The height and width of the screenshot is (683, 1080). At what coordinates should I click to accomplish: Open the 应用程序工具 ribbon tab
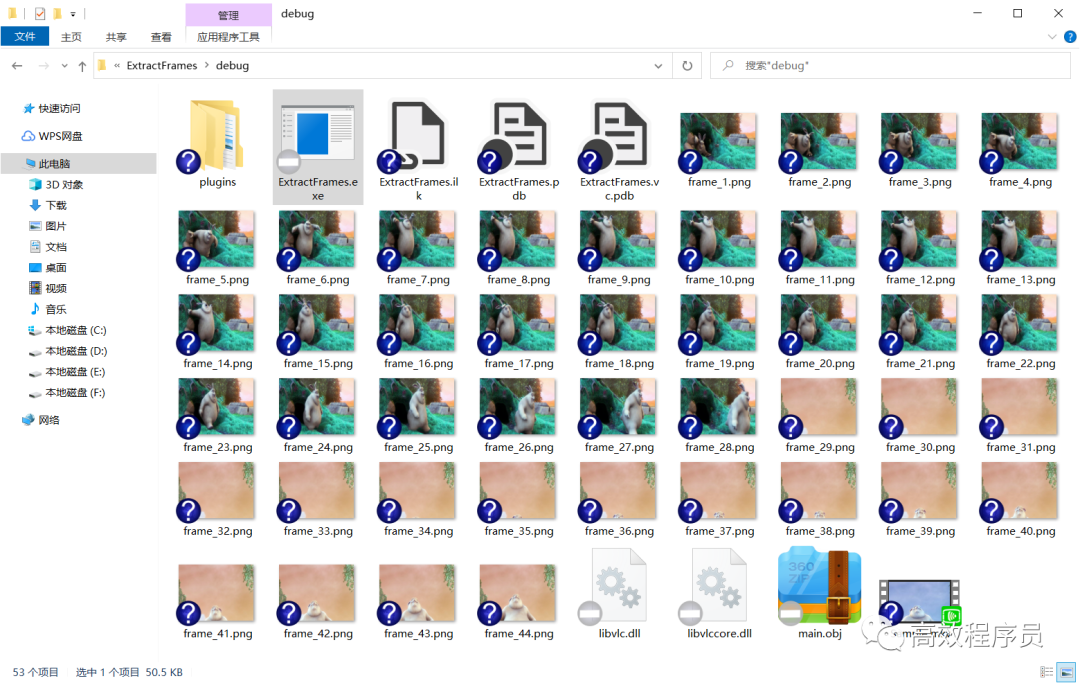coord(228,37)
